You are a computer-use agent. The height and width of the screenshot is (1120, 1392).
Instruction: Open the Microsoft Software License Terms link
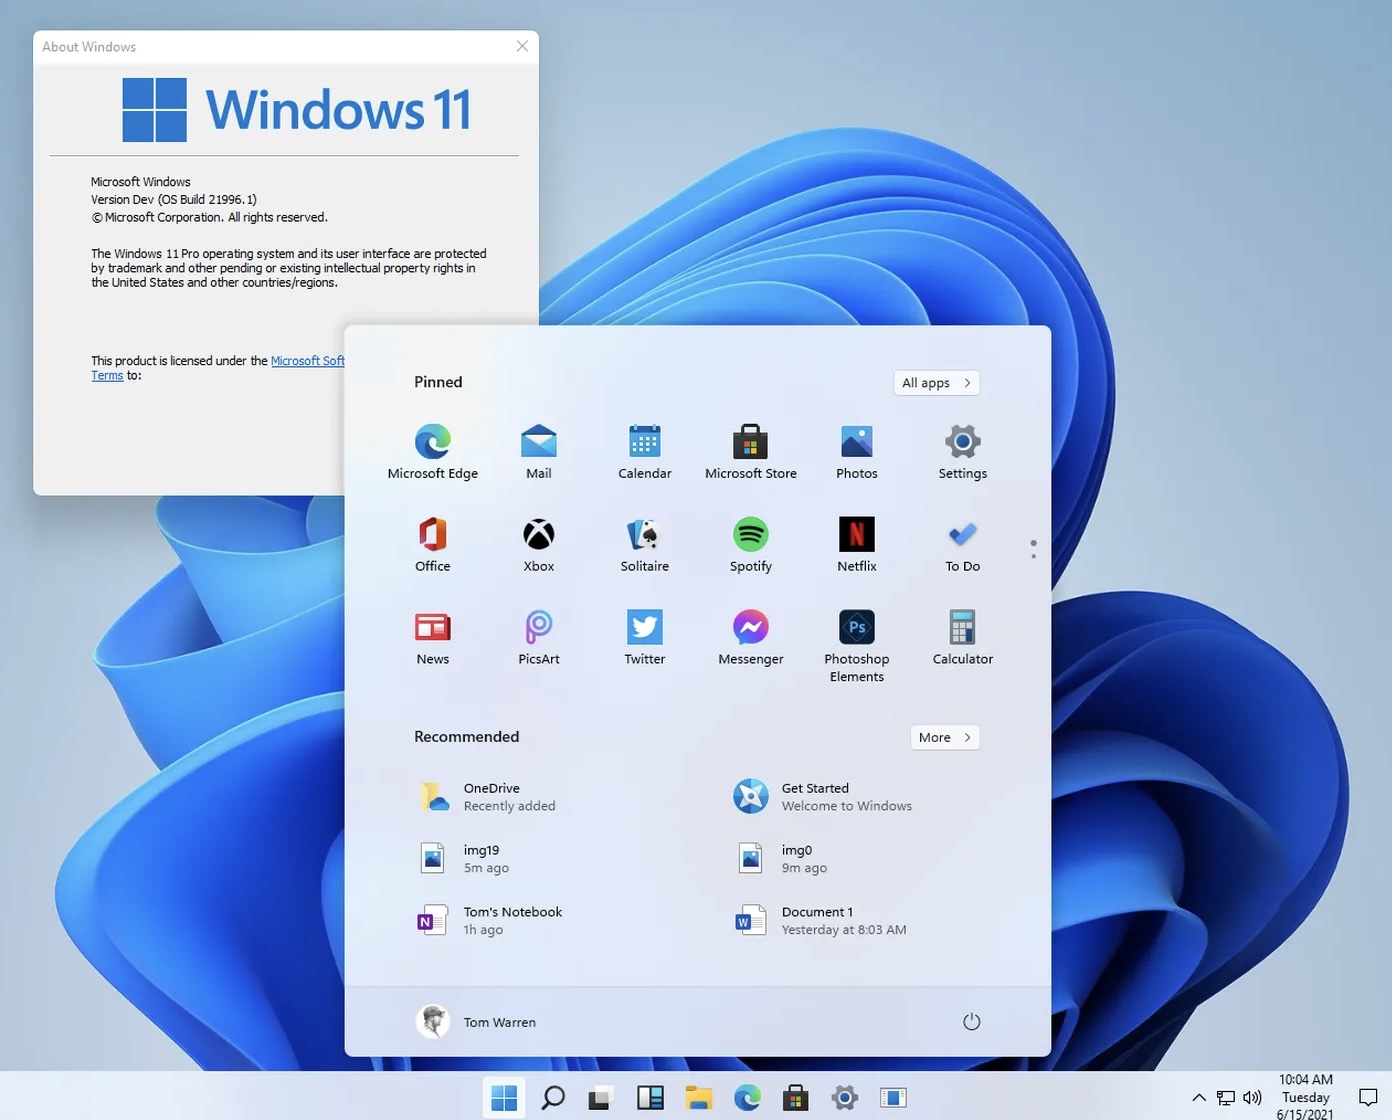308,360
